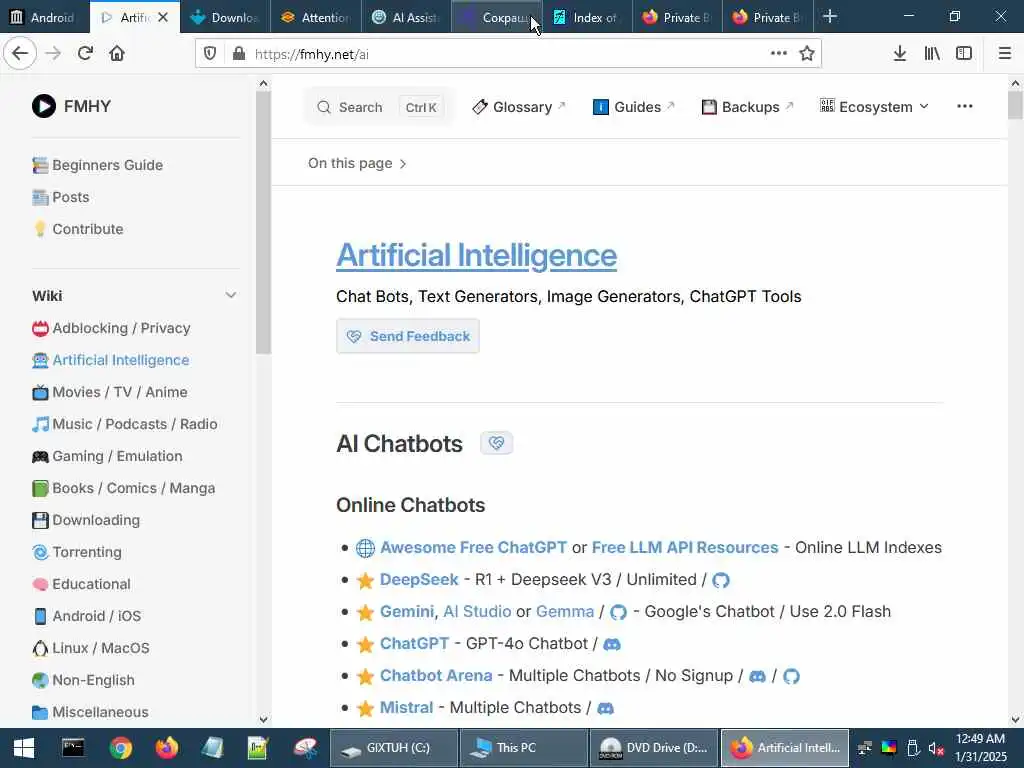The width and height of the screenshot is (1024, 768).
Task: Bookmark this page with the star icon
Action: [807, 54]
